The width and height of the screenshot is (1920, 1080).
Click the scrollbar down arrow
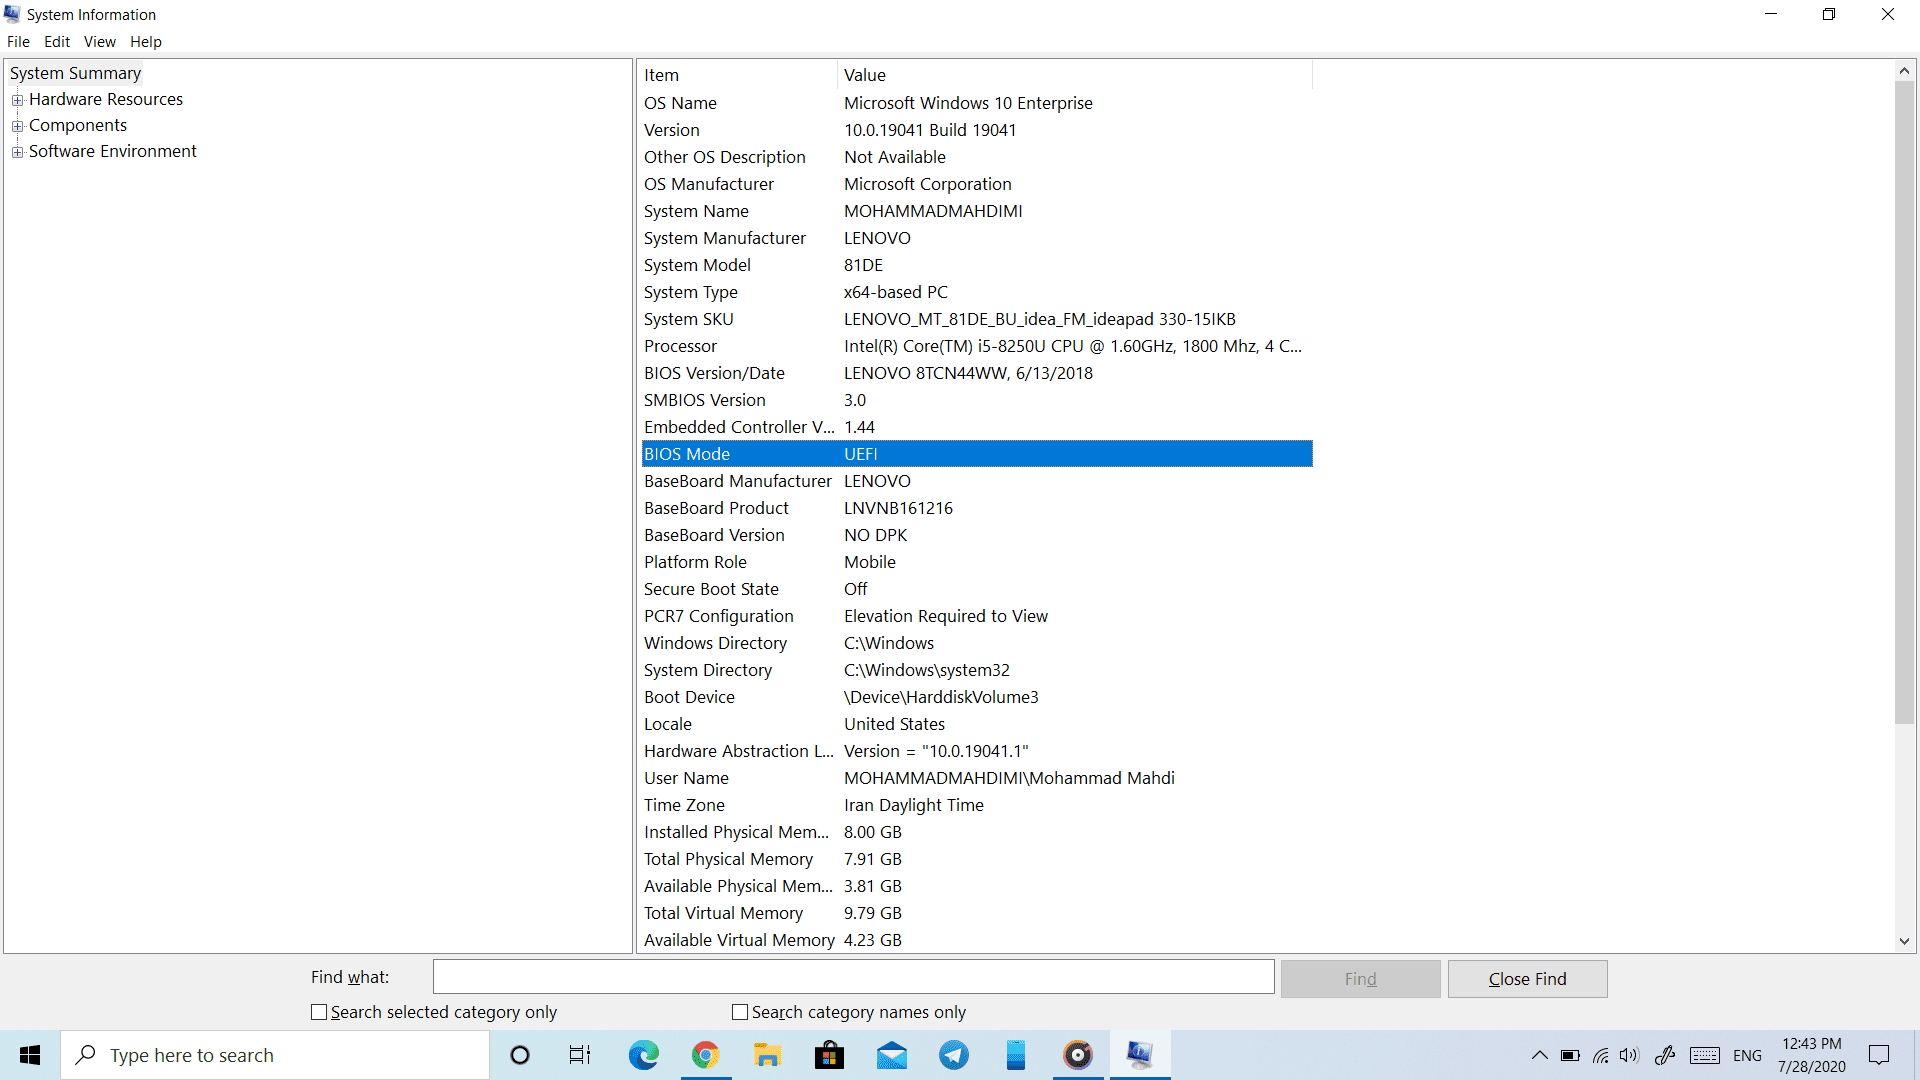point(1904,941)
